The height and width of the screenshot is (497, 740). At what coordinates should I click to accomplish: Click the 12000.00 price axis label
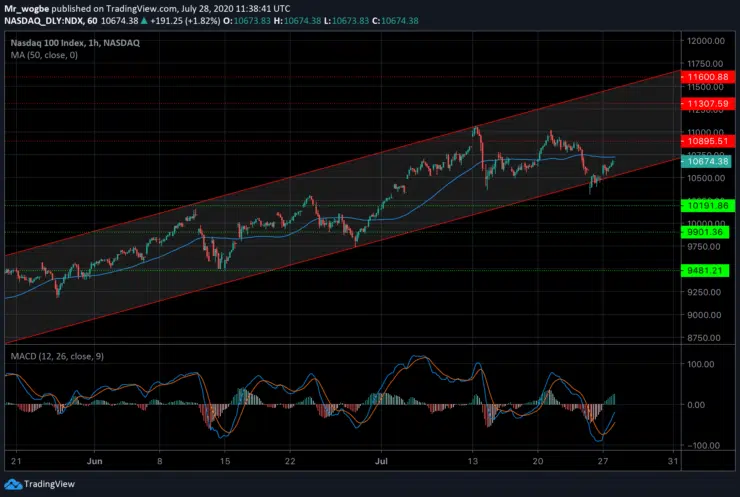[705, 41]
